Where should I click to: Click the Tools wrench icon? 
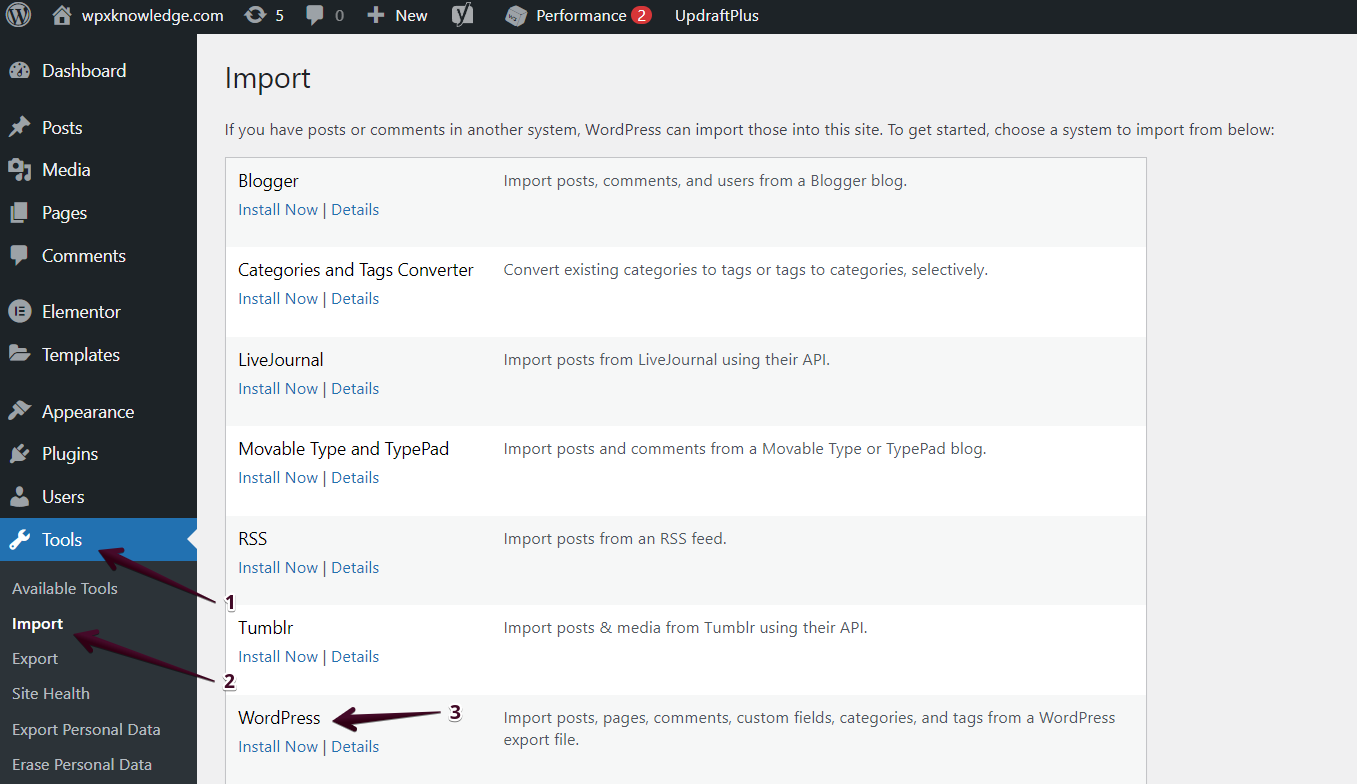point(19,540)
